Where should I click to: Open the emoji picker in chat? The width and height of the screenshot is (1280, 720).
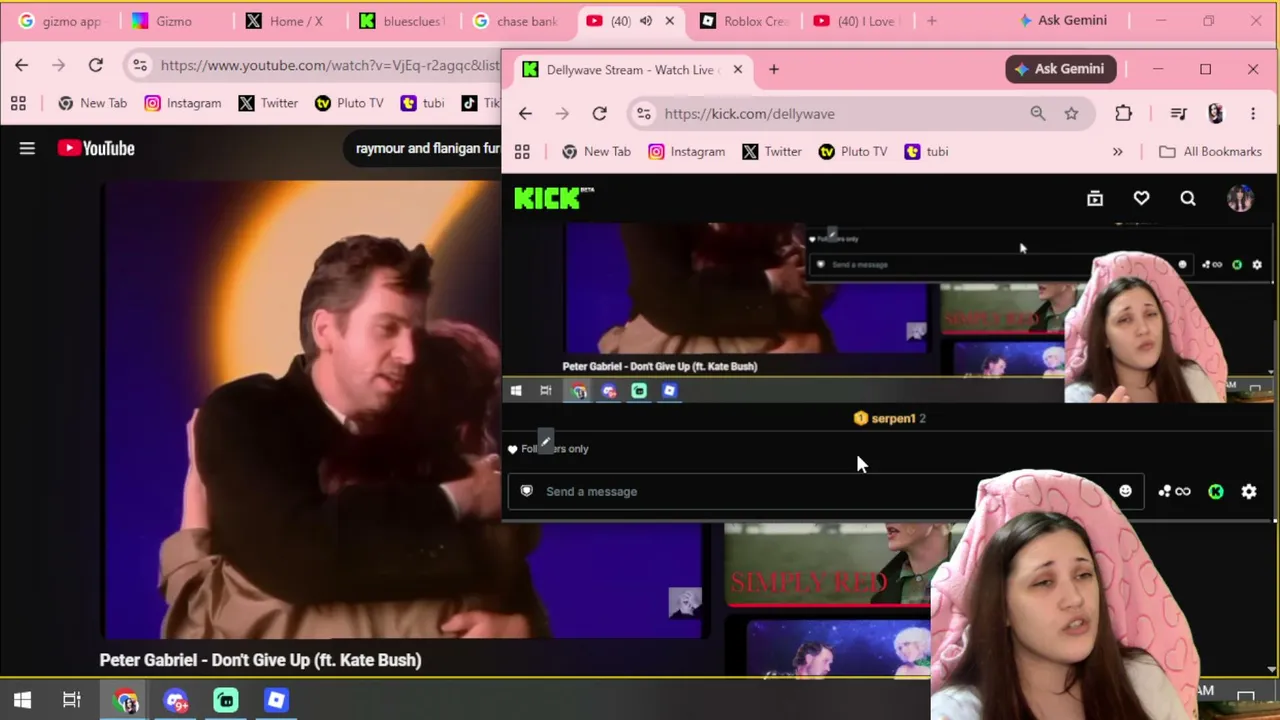click(x=1125, y=491)
